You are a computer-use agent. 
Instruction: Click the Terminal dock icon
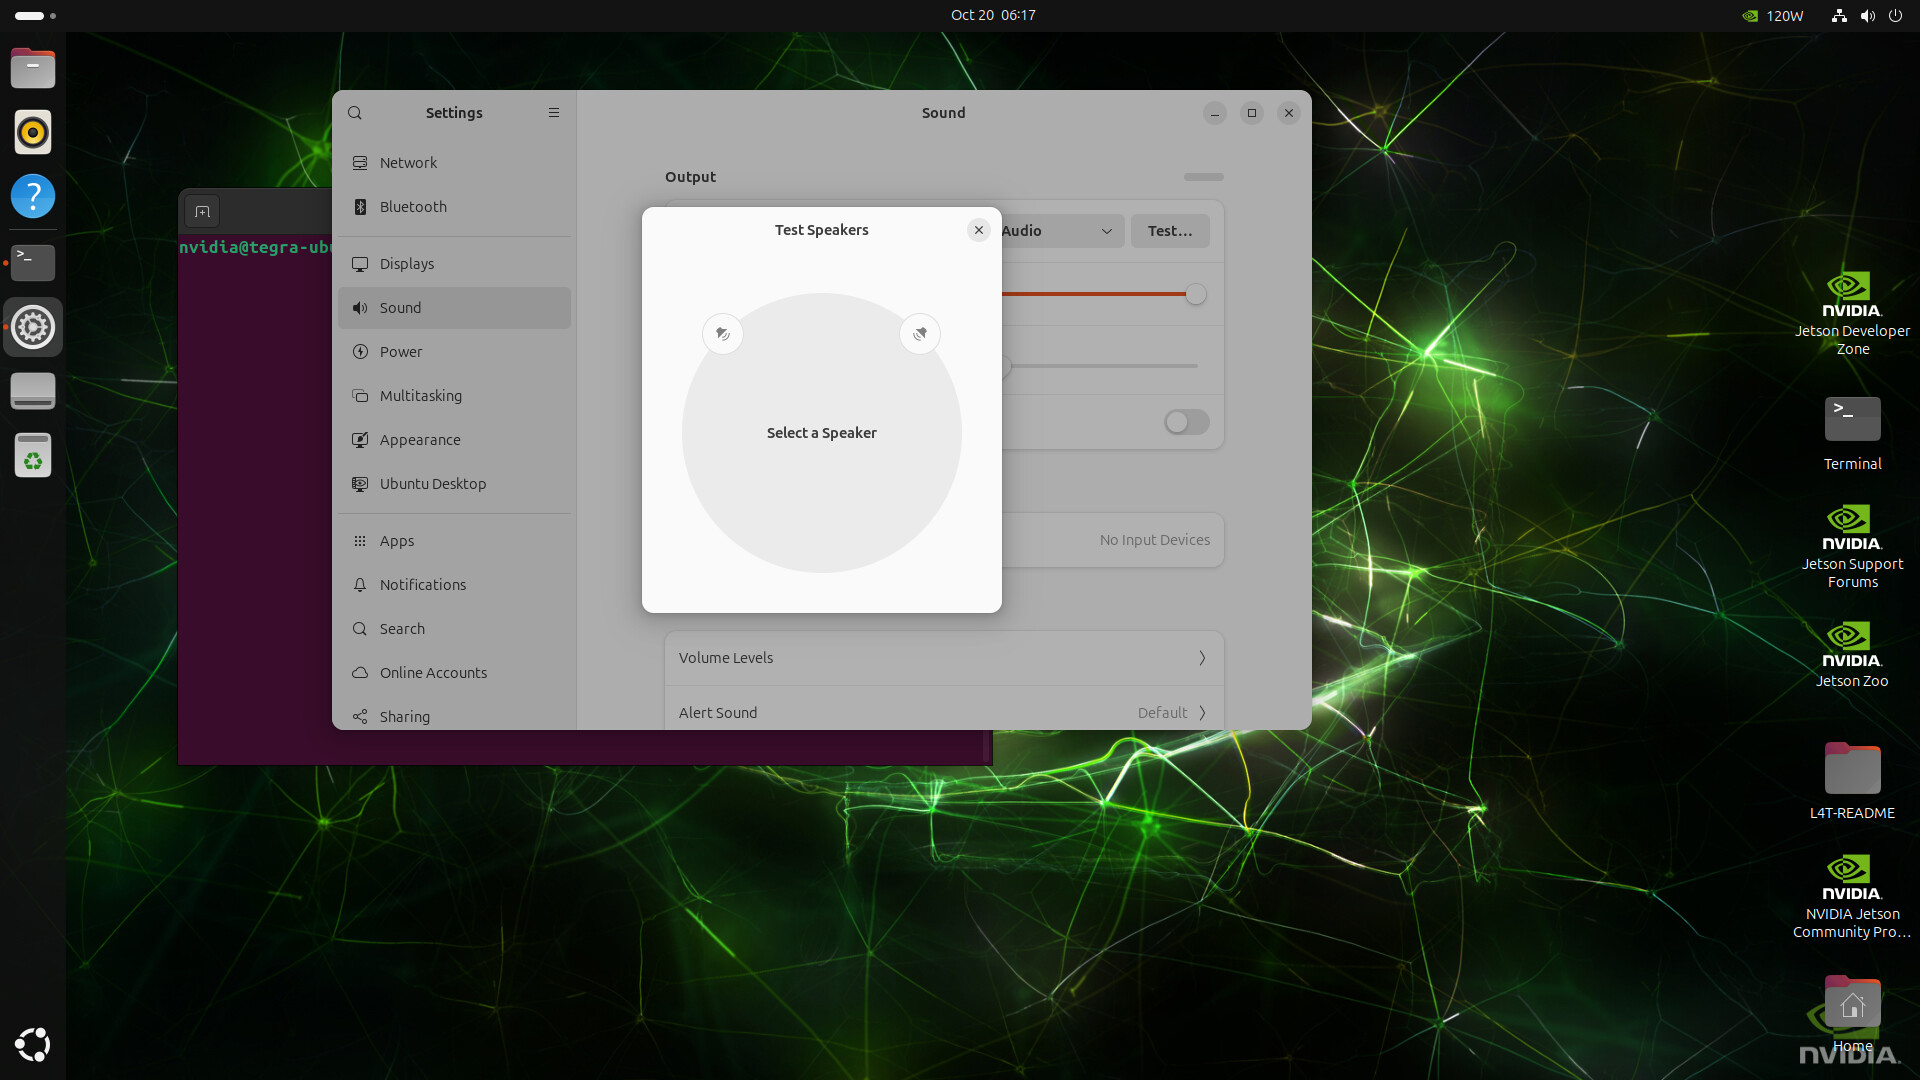pos(33,262)
